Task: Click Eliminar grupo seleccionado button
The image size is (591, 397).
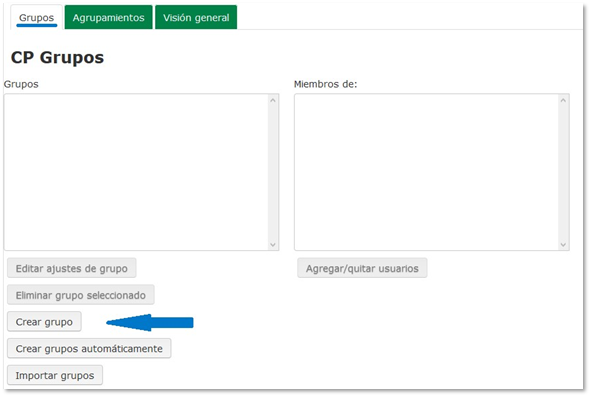Action: coord(81,295)
